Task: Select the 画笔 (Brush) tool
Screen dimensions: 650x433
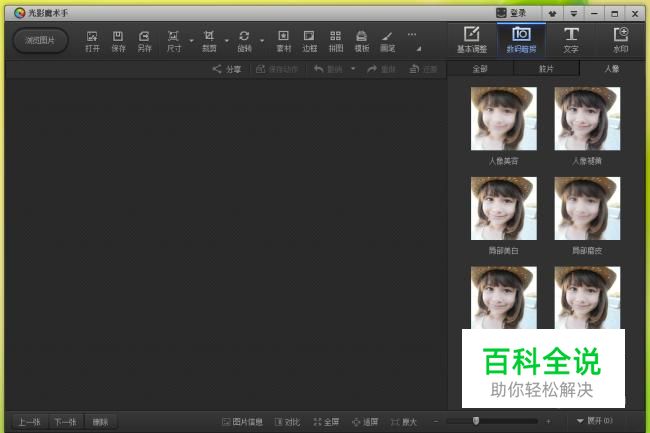Action: pyautogui.click(x=387, y=40)
